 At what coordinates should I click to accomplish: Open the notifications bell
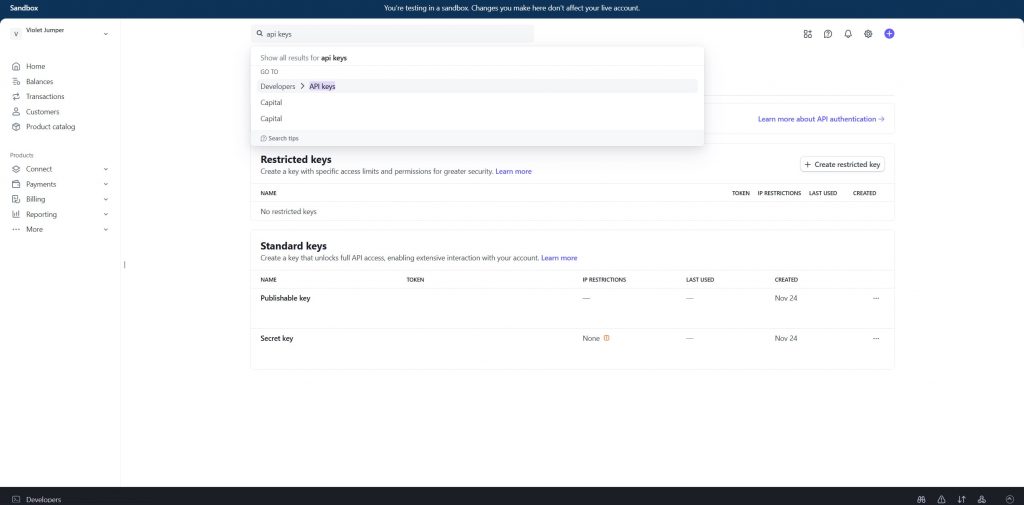tap(848, 34)
